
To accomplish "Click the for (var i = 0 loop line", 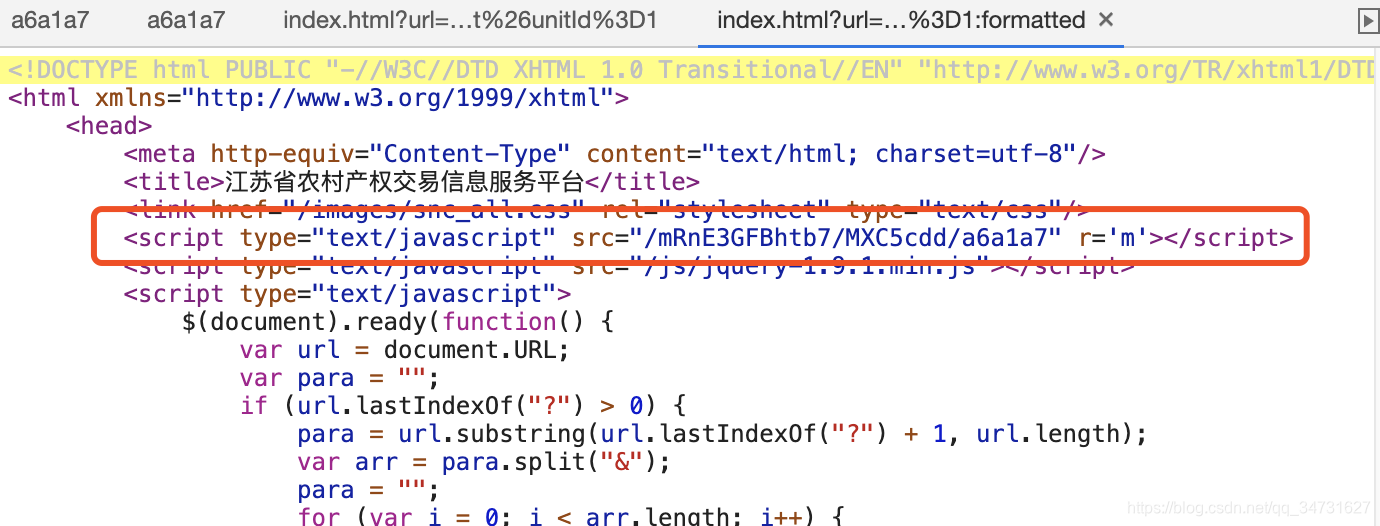I will point(571,516).
